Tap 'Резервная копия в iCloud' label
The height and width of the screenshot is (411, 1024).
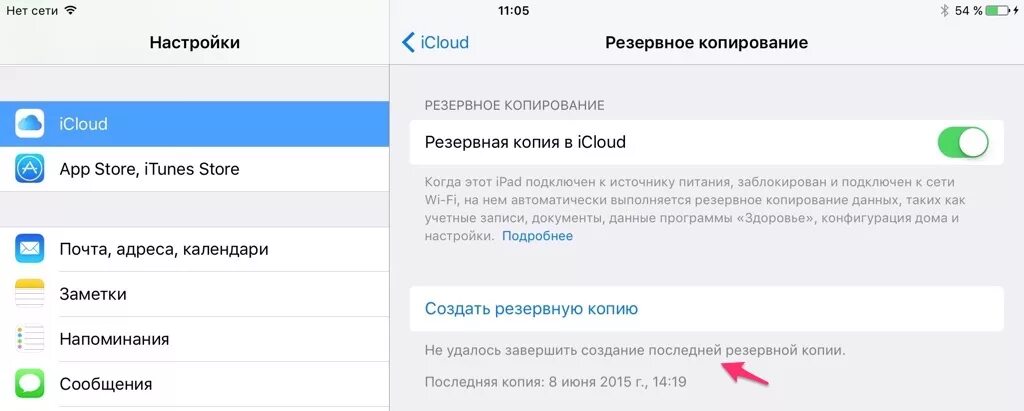click(x=525, y=142)
